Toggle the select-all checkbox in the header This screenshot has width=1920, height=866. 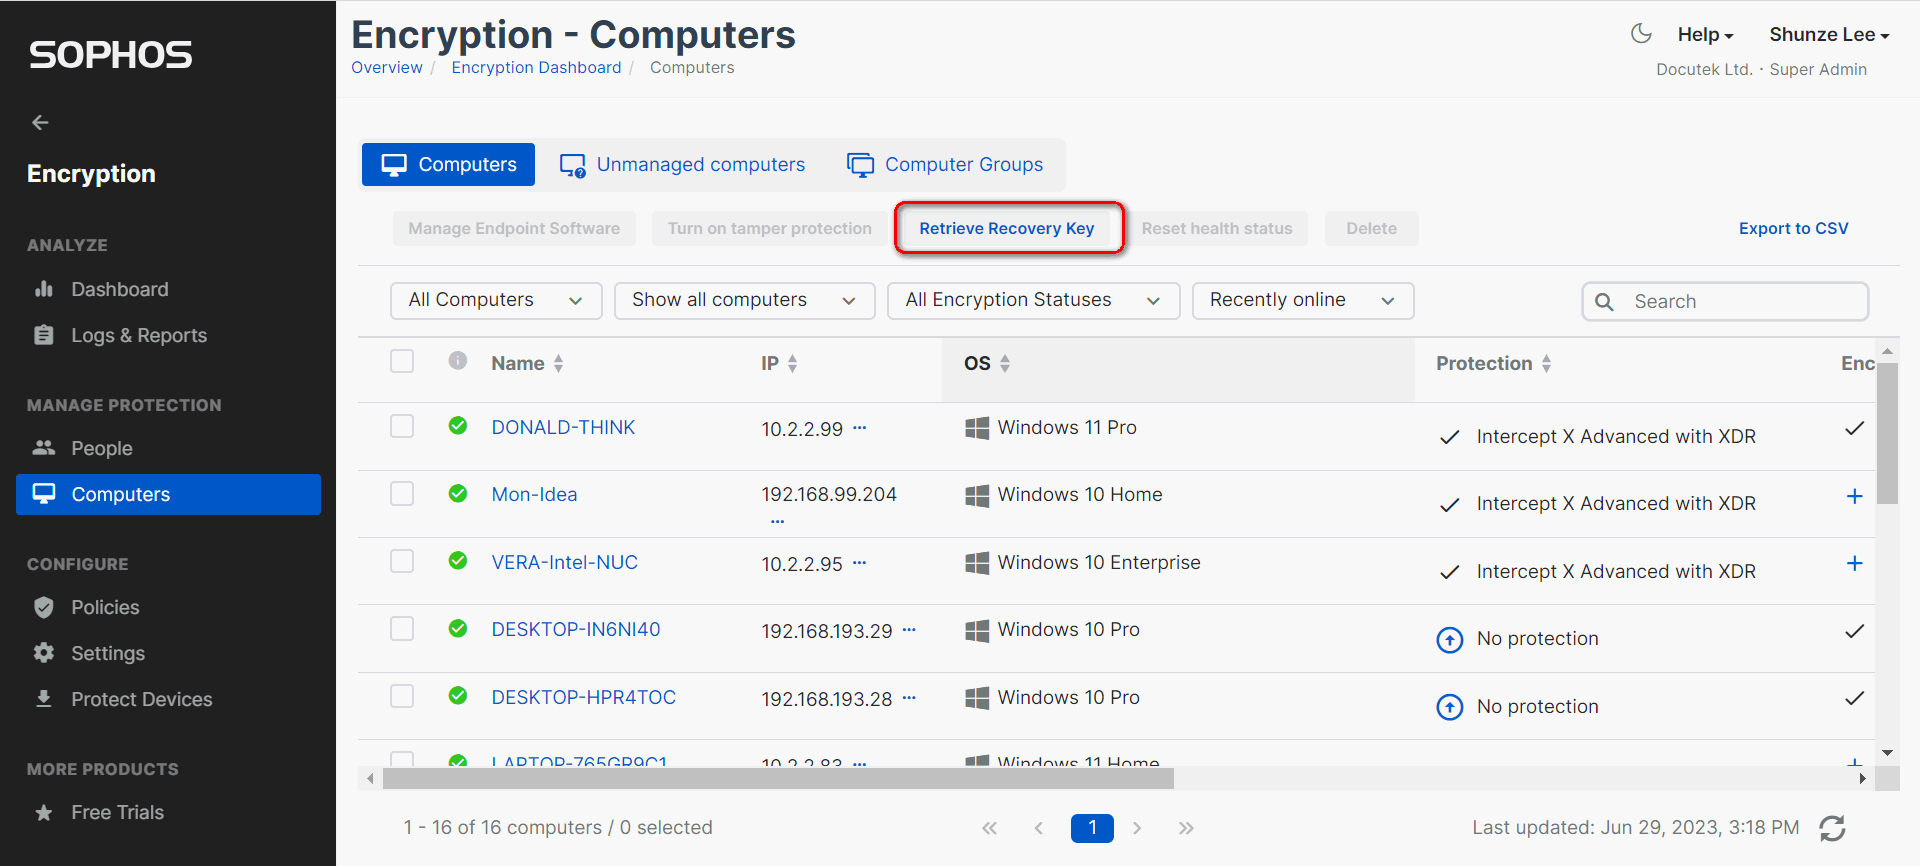(402, 361)
